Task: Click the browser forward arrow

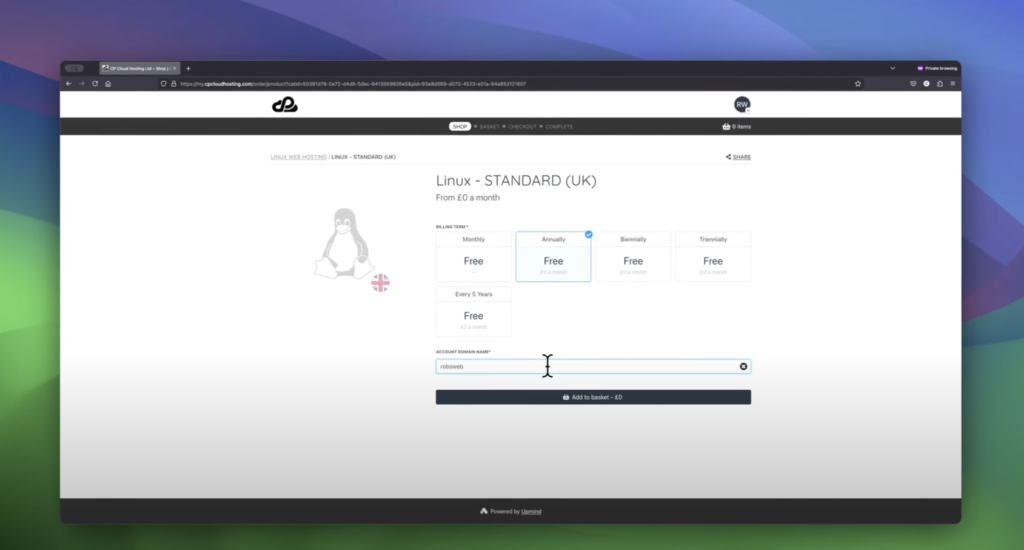Action: 82,84
